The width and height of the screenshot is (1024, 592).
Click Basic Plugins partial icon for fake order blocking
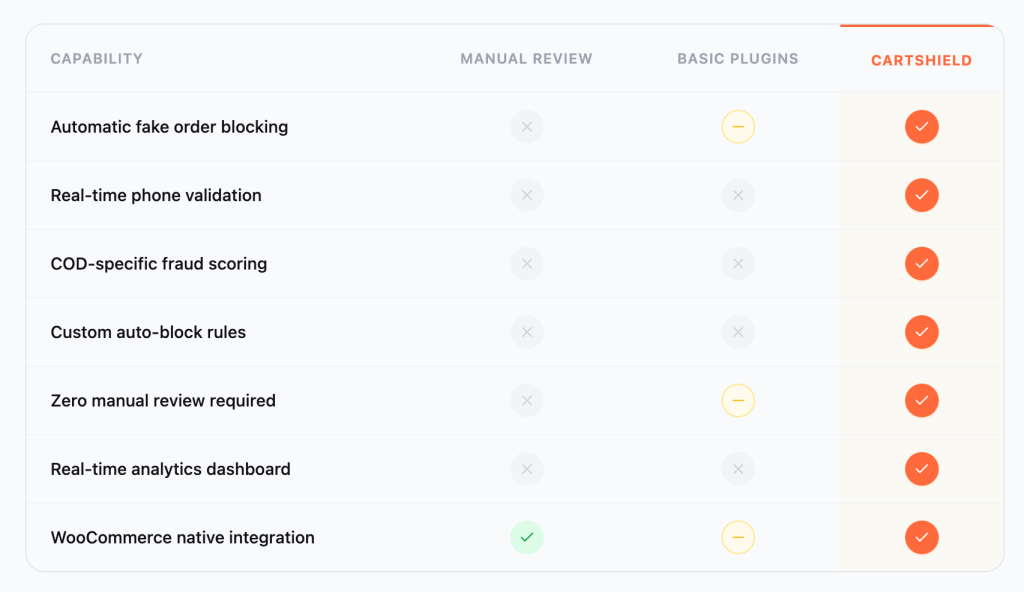[x=738, y=127]
